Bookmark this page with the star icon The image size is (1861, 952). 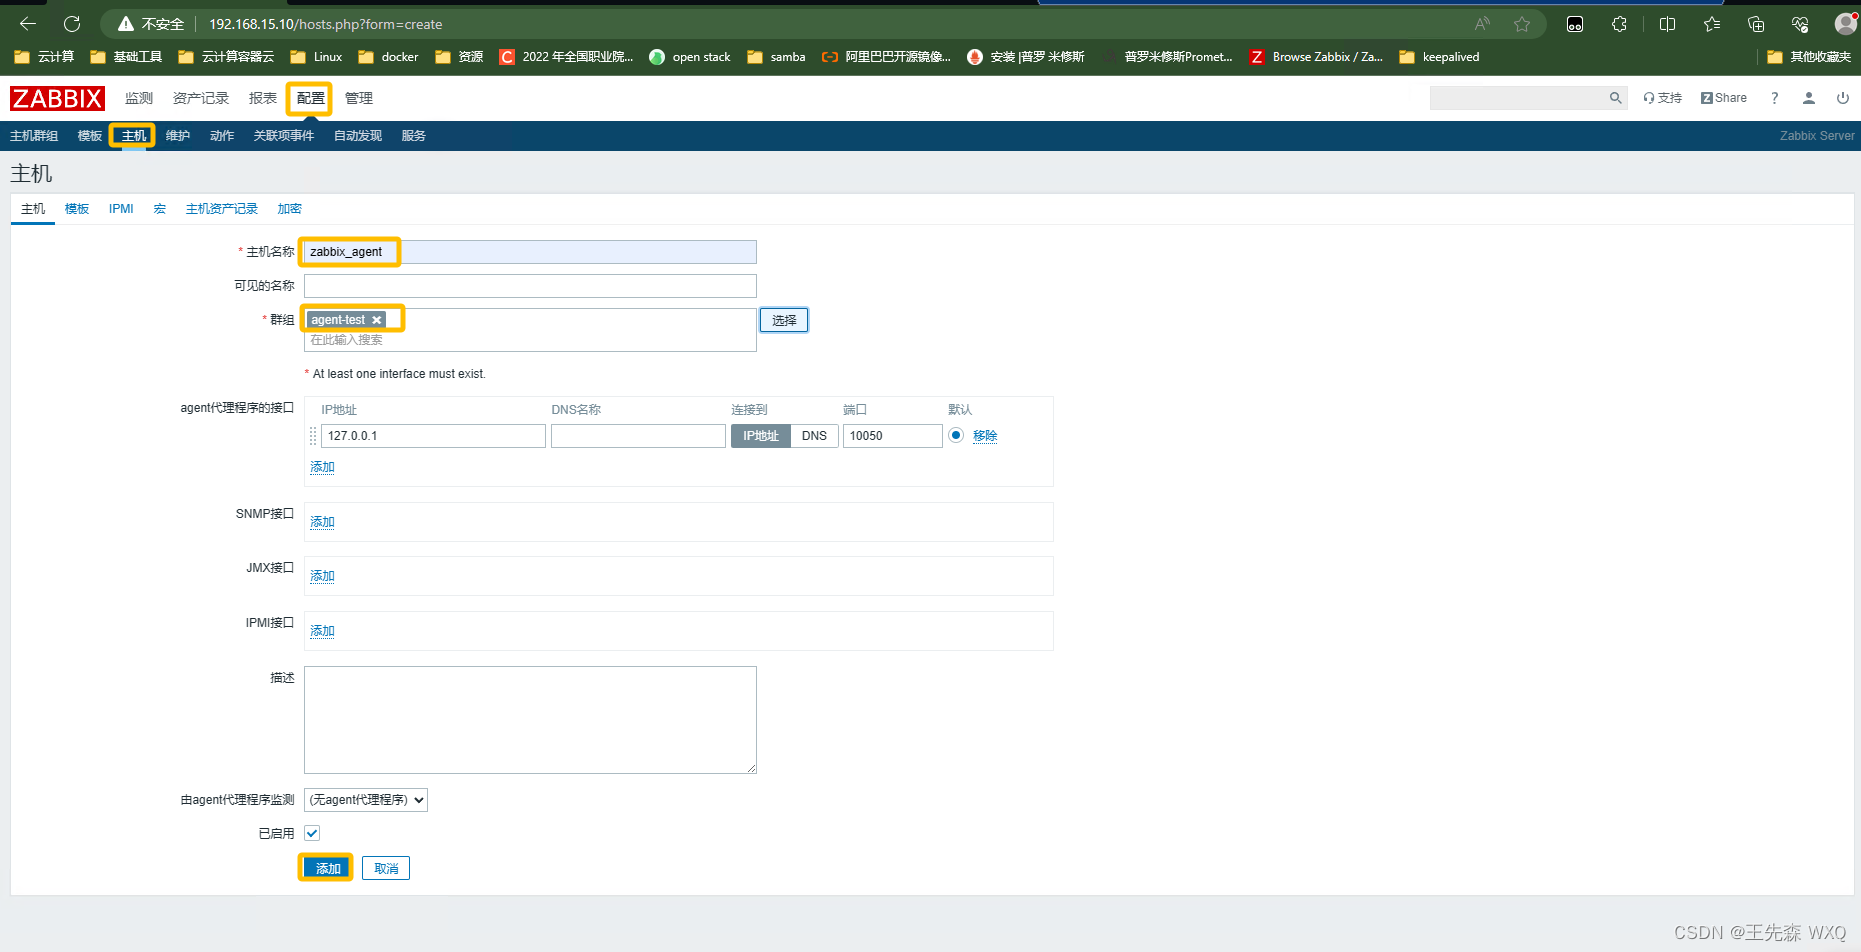pos(1522,24)
